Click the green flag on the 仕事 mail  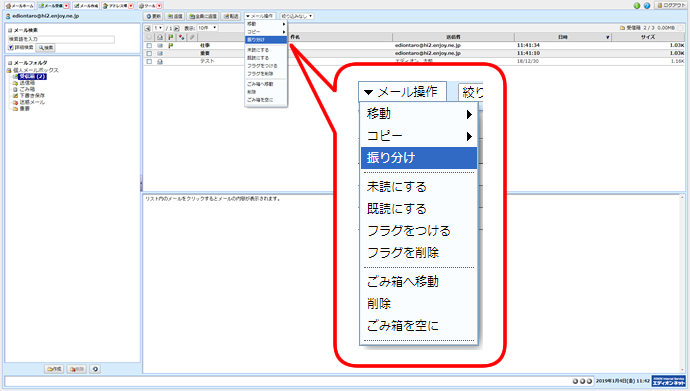pos(171,45)
